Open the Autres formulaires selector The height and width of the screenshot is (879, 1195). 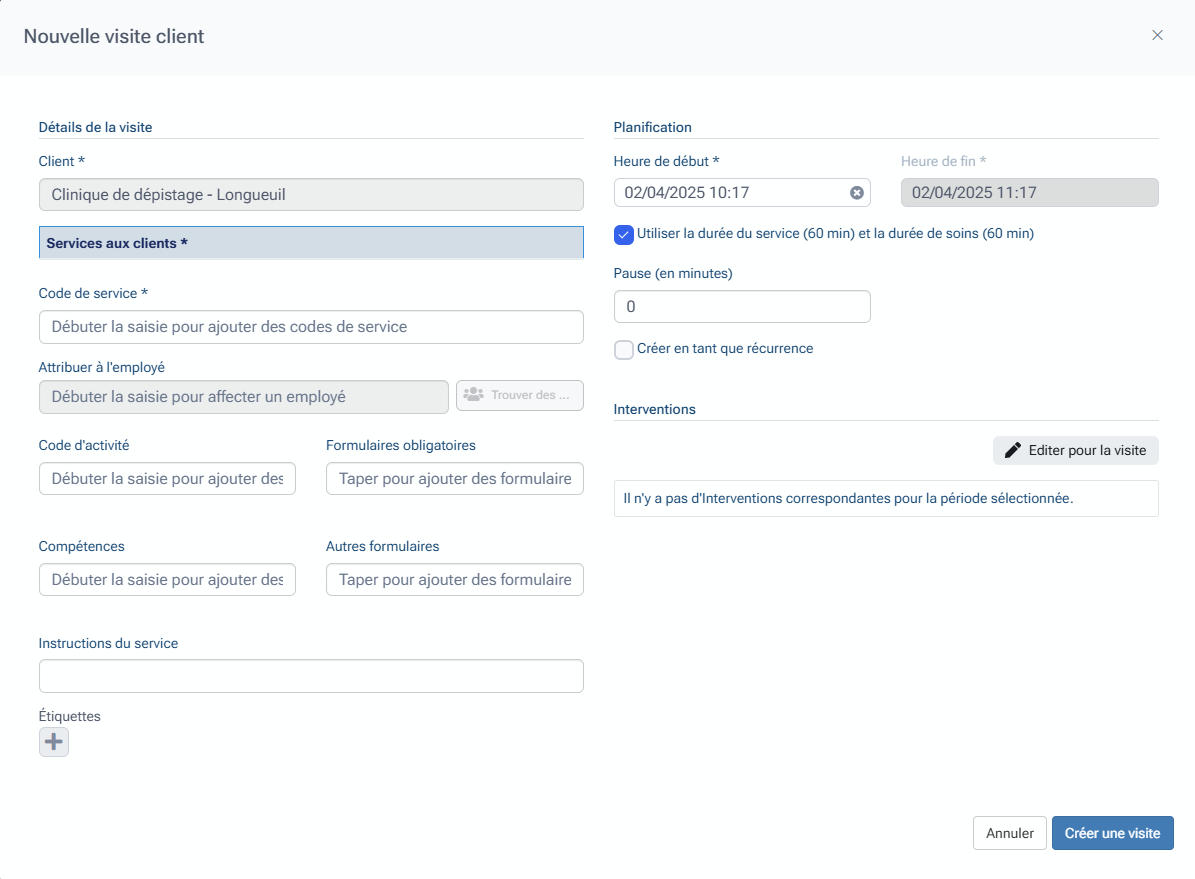[454, 580]
